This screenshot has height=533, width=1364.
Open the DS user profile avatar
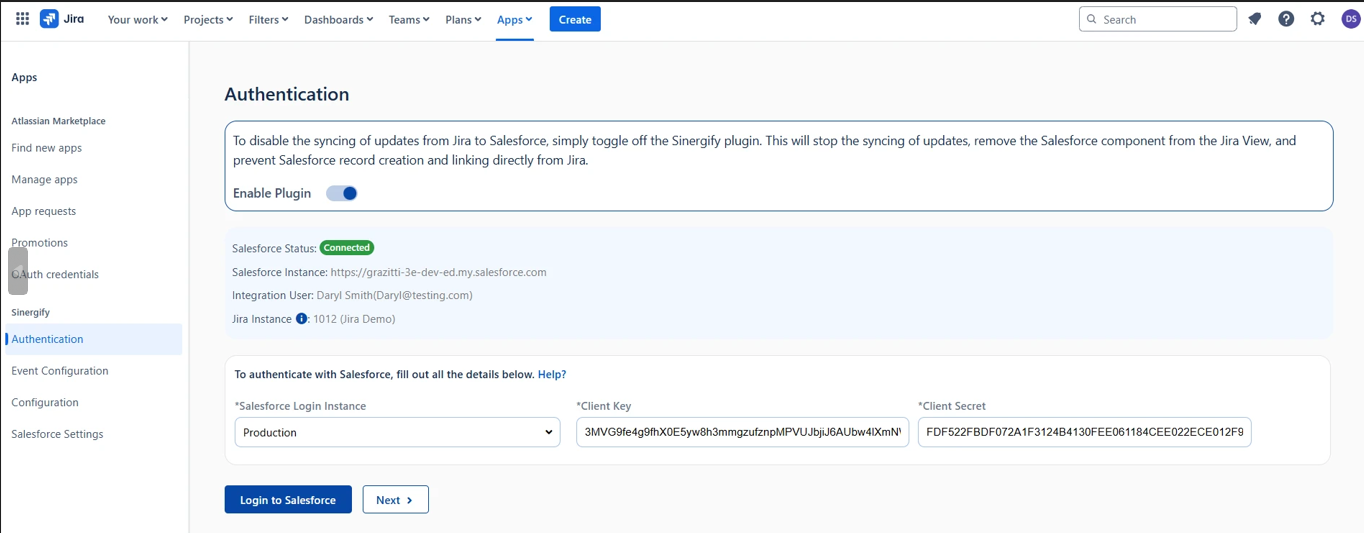pyautogui.click(x=1350, y=19)
